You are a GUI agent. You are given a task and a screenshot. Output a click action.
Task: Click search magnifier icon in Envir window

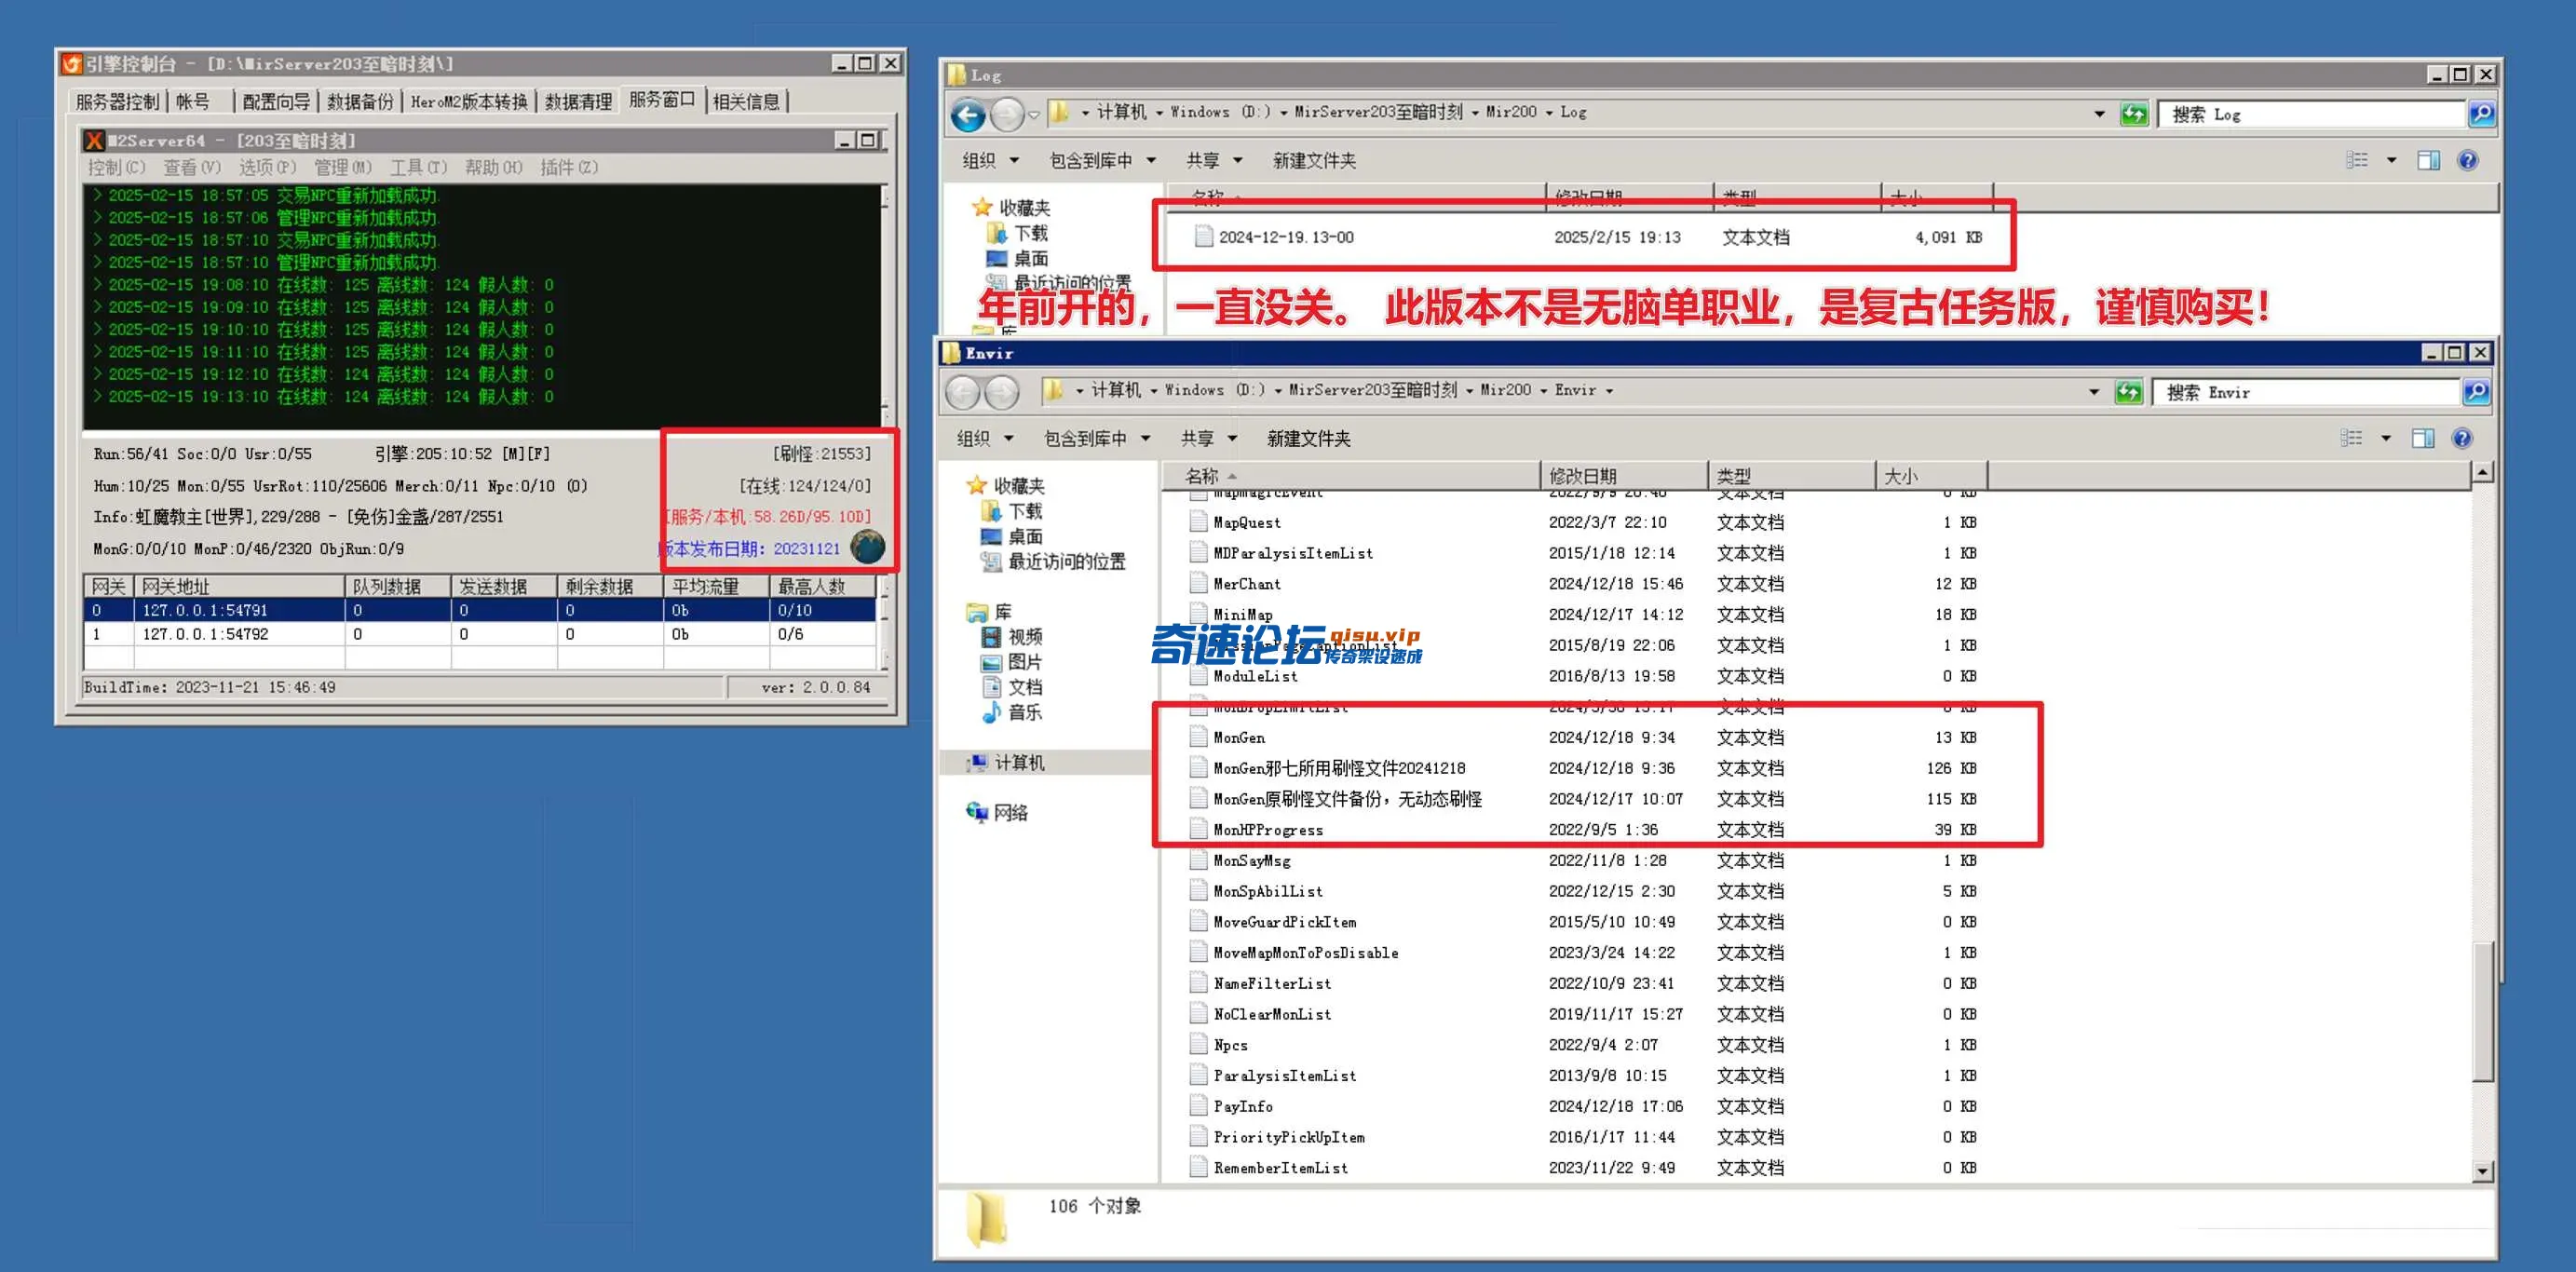pos(2476,392)
